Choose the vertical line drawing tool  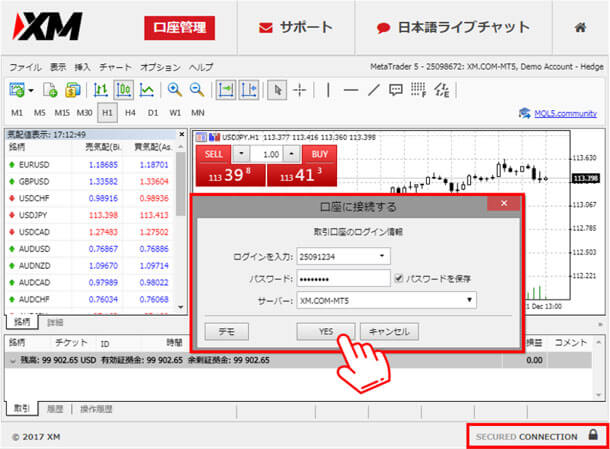pyautogui.click(x=328, y=90)
